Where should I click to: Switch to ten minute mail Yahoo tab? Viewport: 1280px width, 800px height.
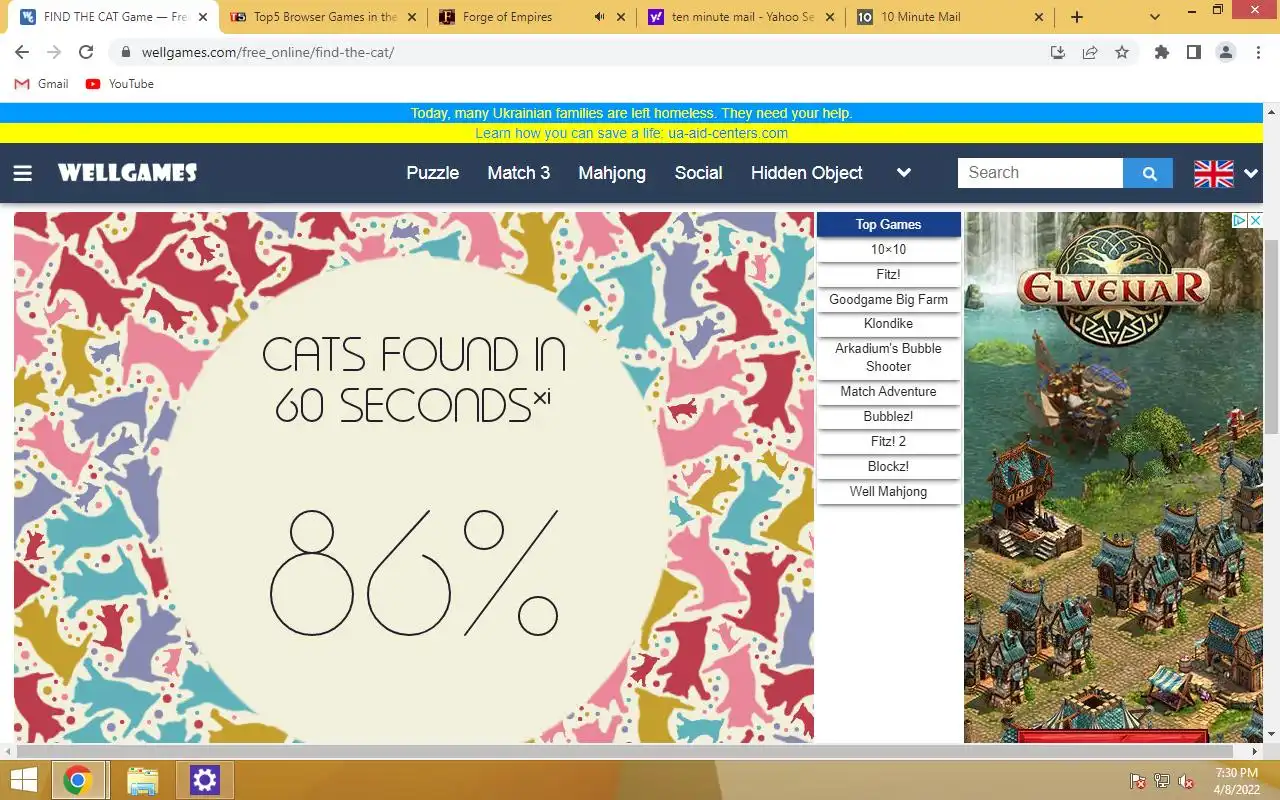(x=742, y=17)
